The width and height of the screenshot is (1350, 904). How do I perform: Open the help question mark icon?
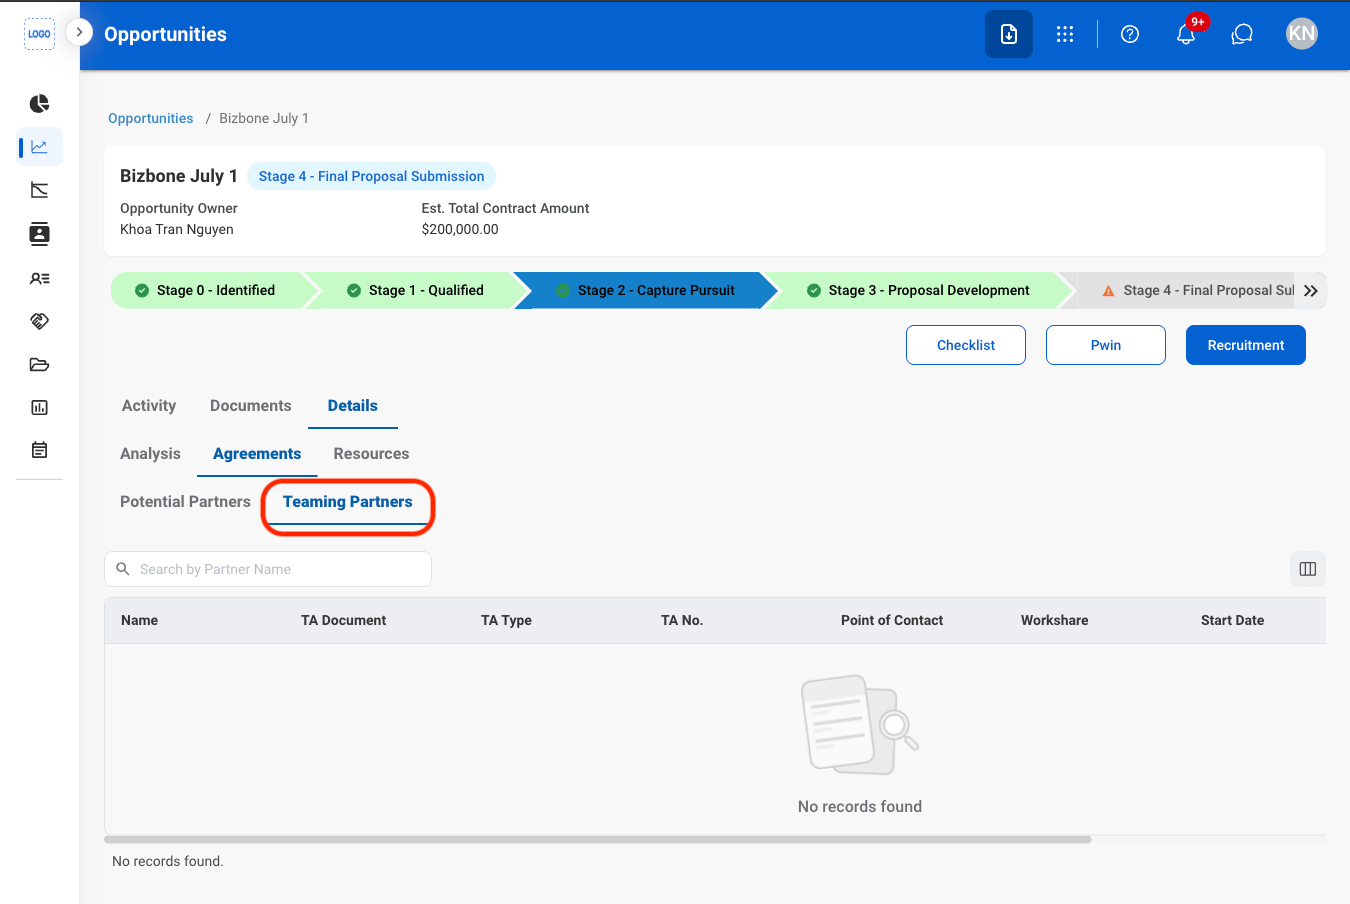click(x=1130, y=34)
